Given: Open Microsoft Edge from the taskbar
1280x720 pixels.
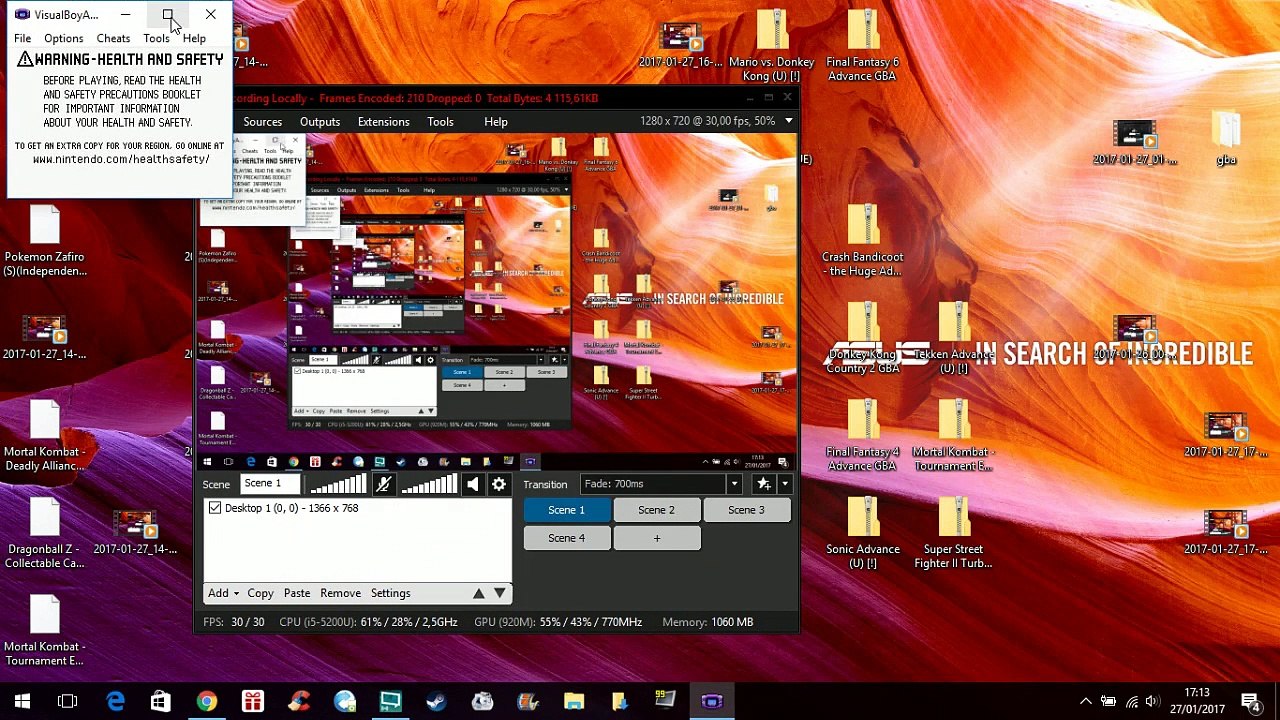Looking at the screenshot, I should pyautogui.click(x=115, y=701).
